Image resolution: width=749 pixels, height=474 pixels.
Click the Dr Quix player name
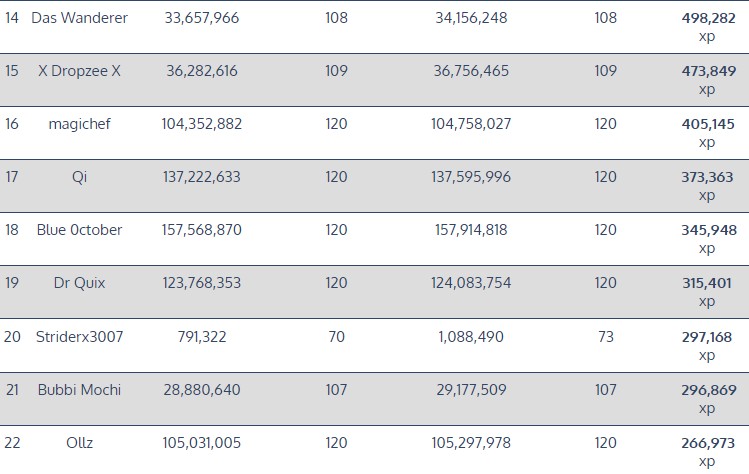79,283
